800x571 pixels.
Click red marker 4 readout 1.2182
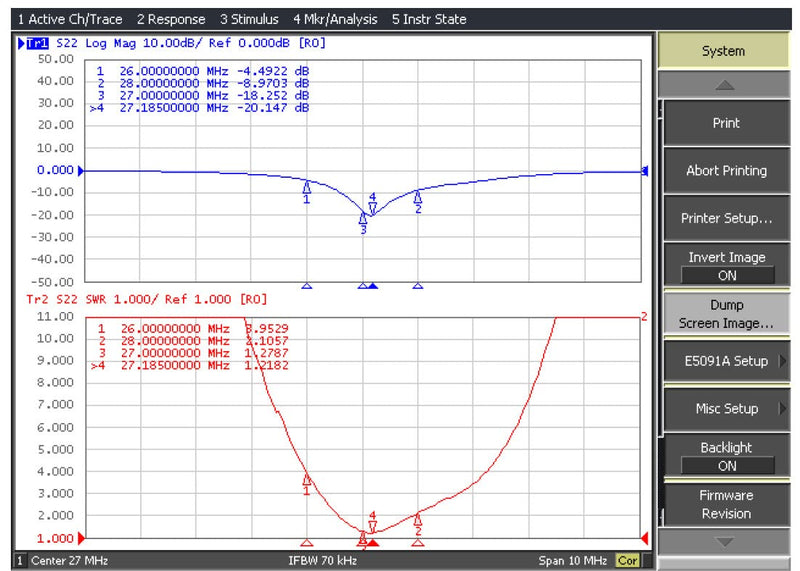[x=190, y=365]
